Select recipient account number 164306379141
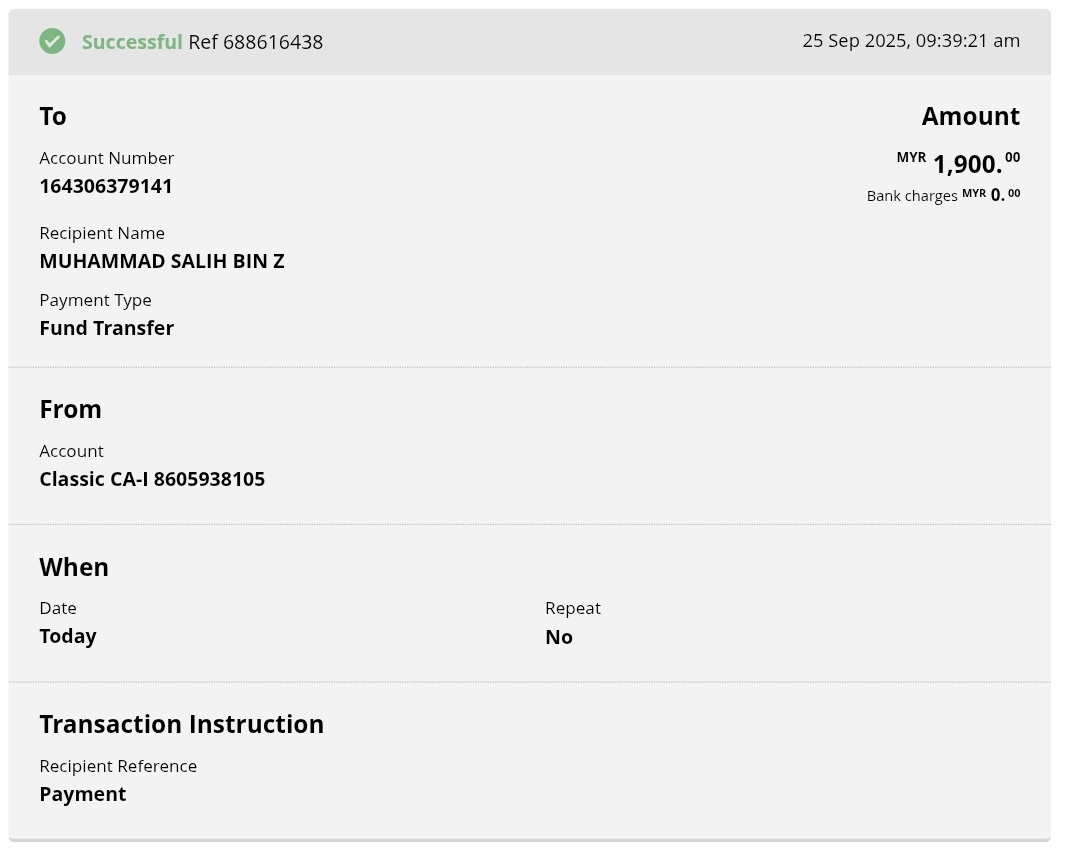Viewport: 1079px width, 853px height. [x=106, y=186]
